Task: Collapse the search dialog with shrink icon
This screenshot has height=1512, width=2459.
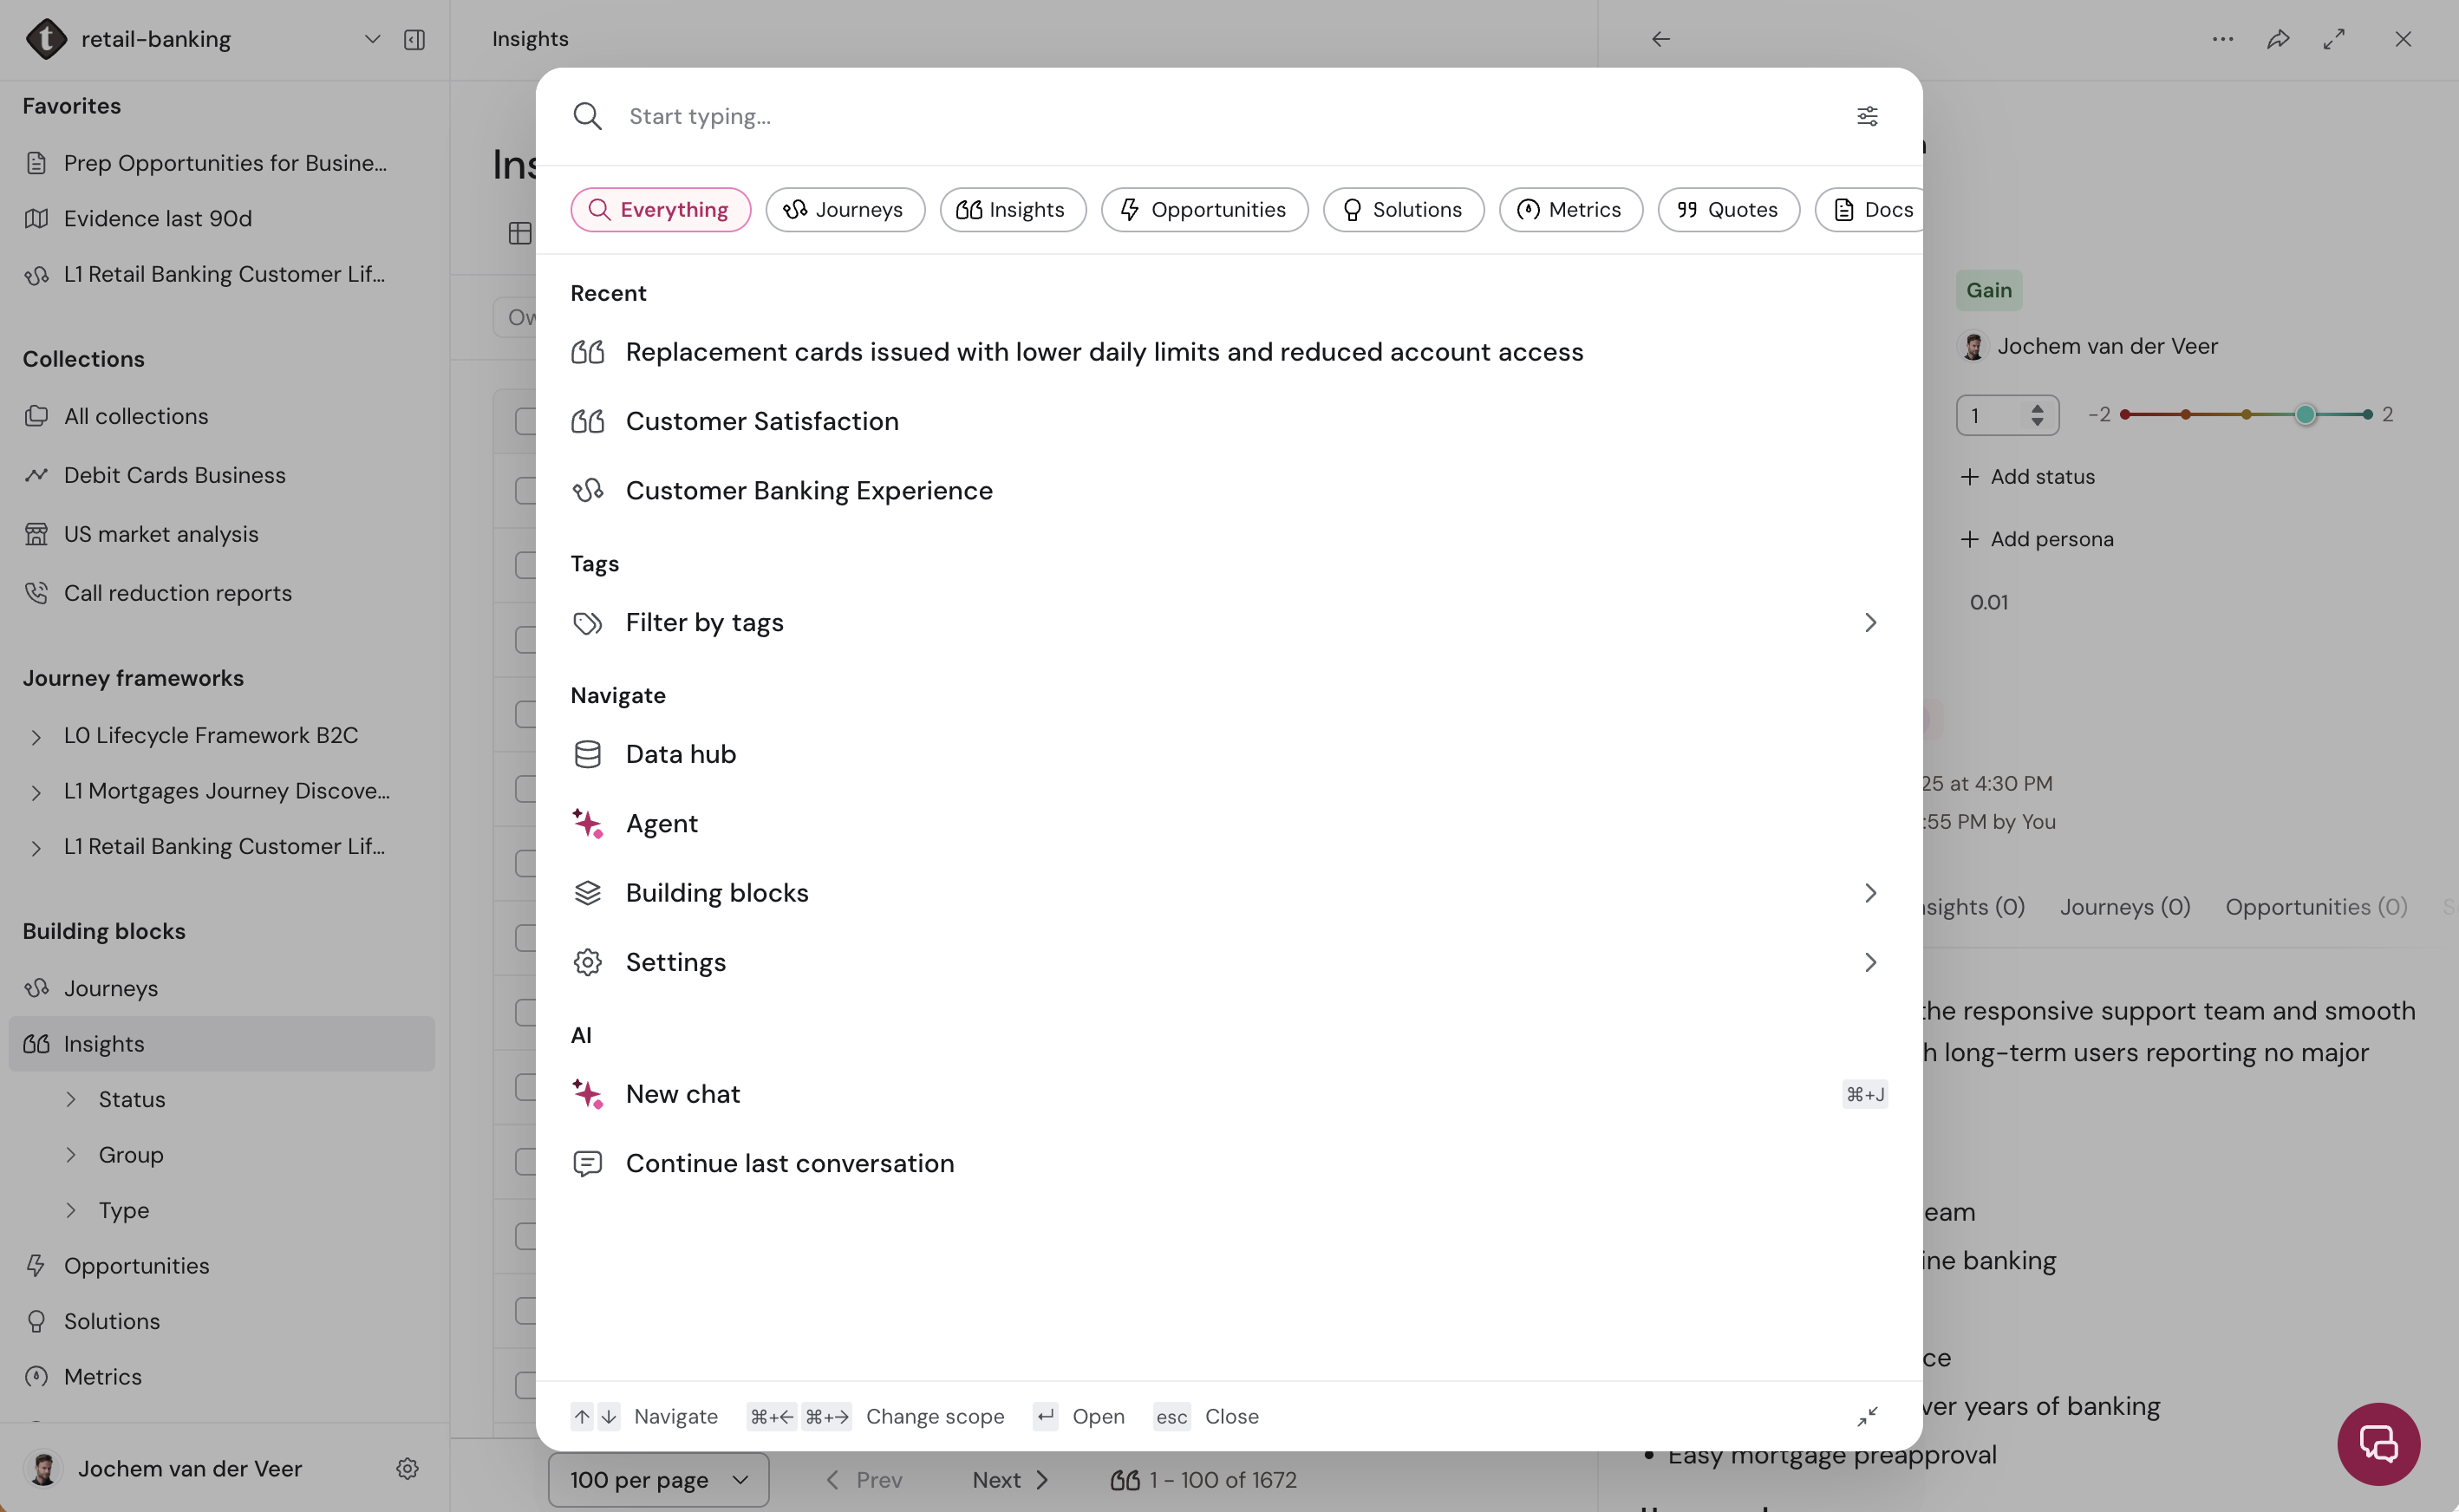Action: point(1867,1416)
